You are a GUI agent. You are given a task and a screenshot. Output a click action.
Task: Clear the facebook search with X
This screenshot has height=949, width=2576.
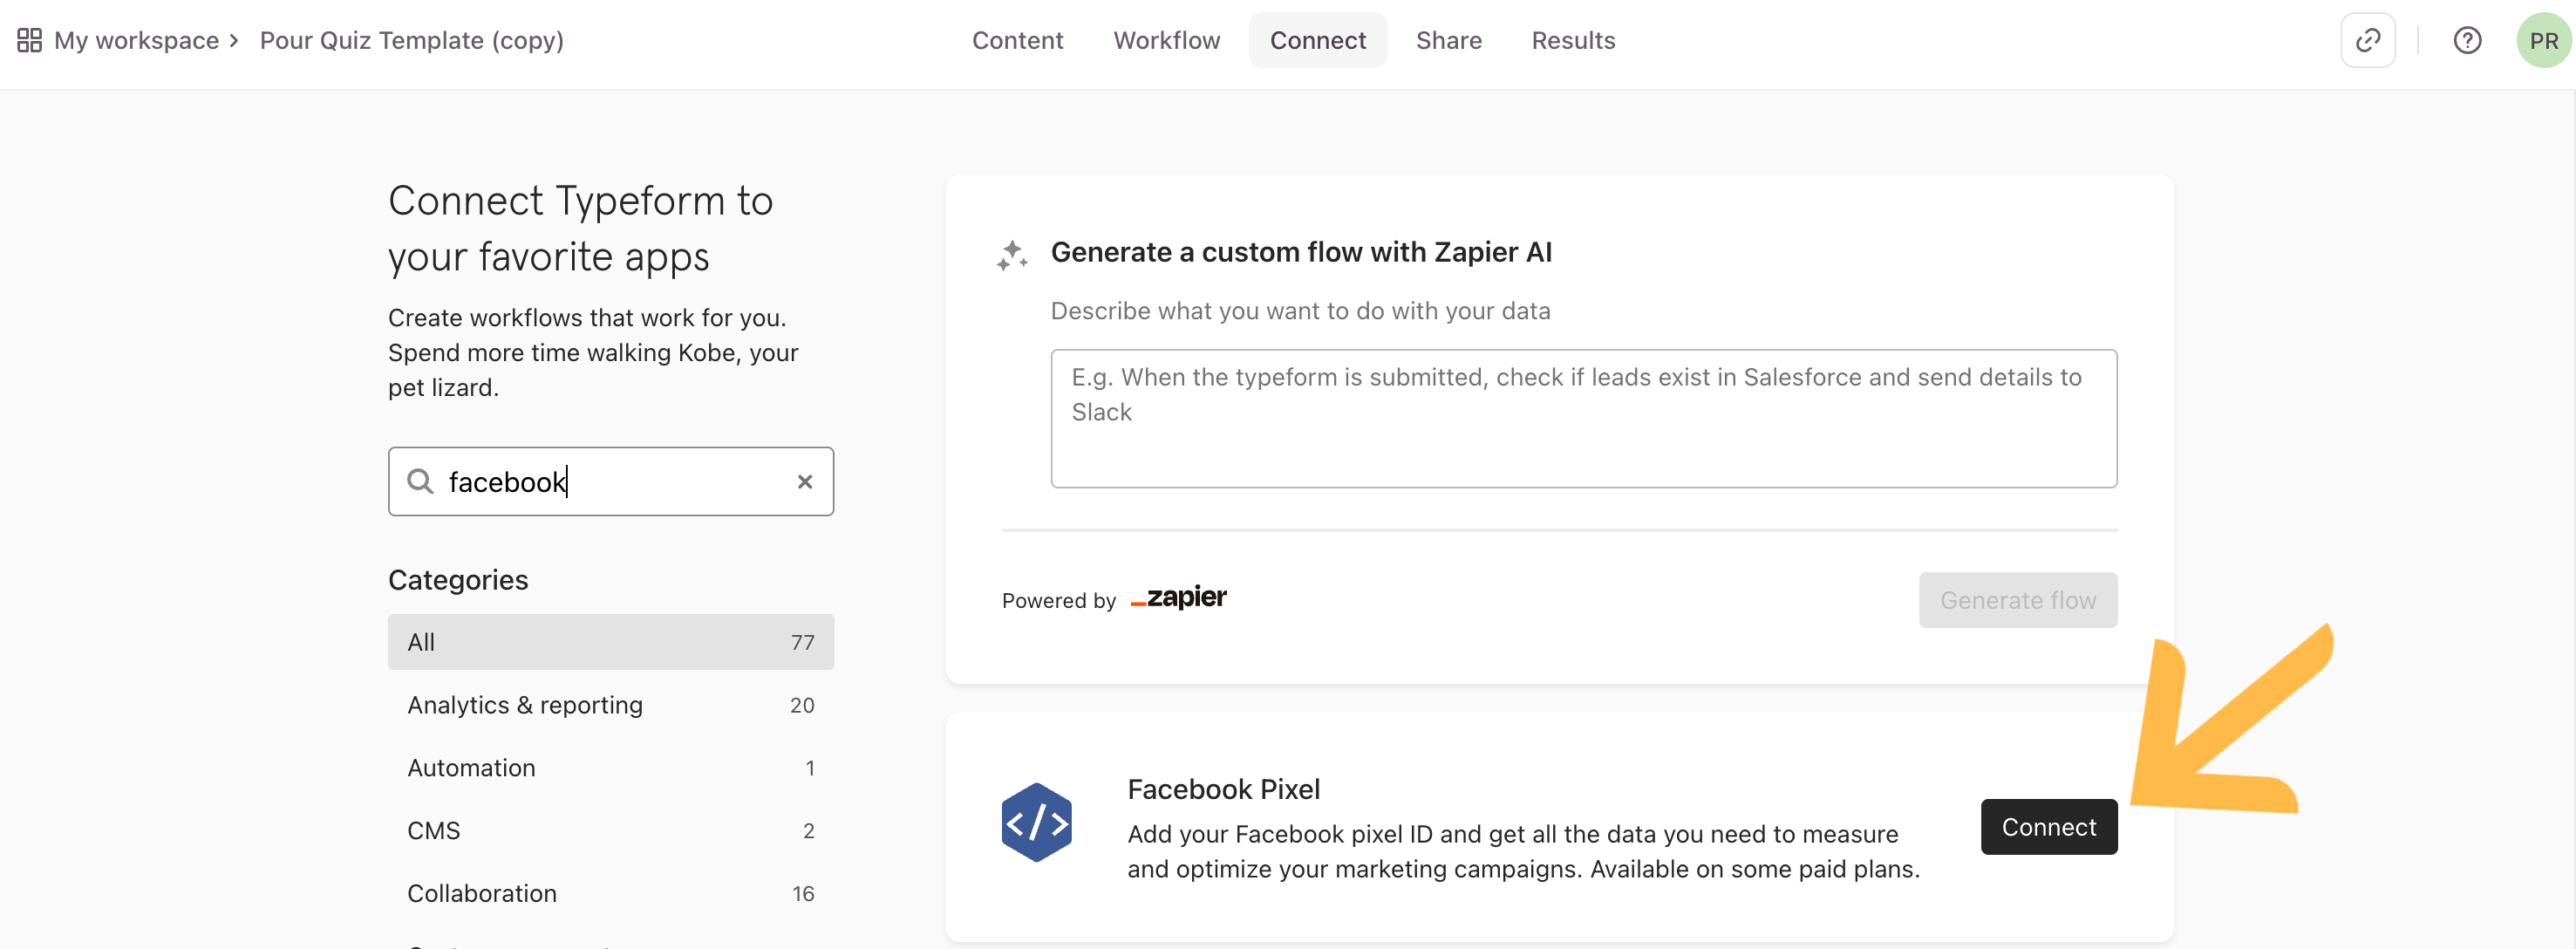coord(804,482)
